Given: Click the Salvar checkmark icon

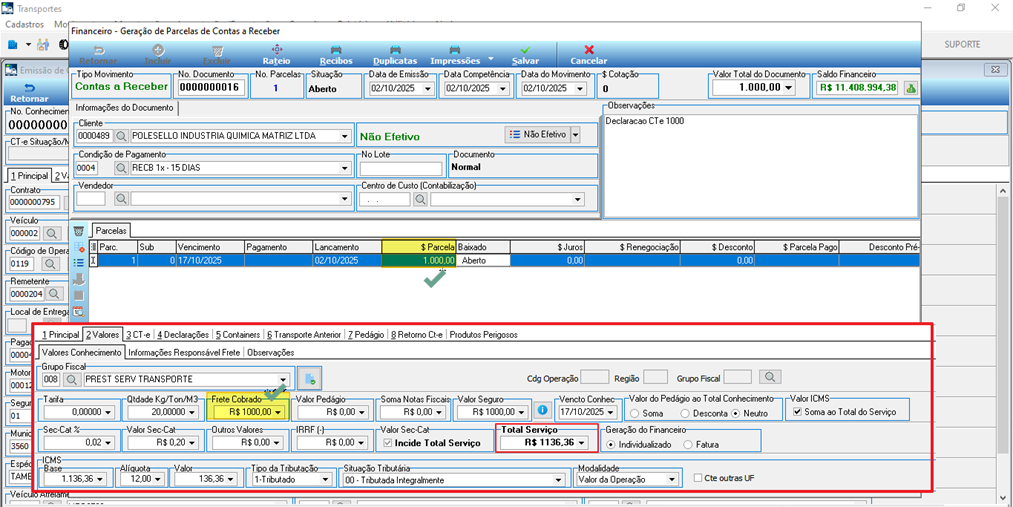Looking at the screenshot, I should point(525,50).
